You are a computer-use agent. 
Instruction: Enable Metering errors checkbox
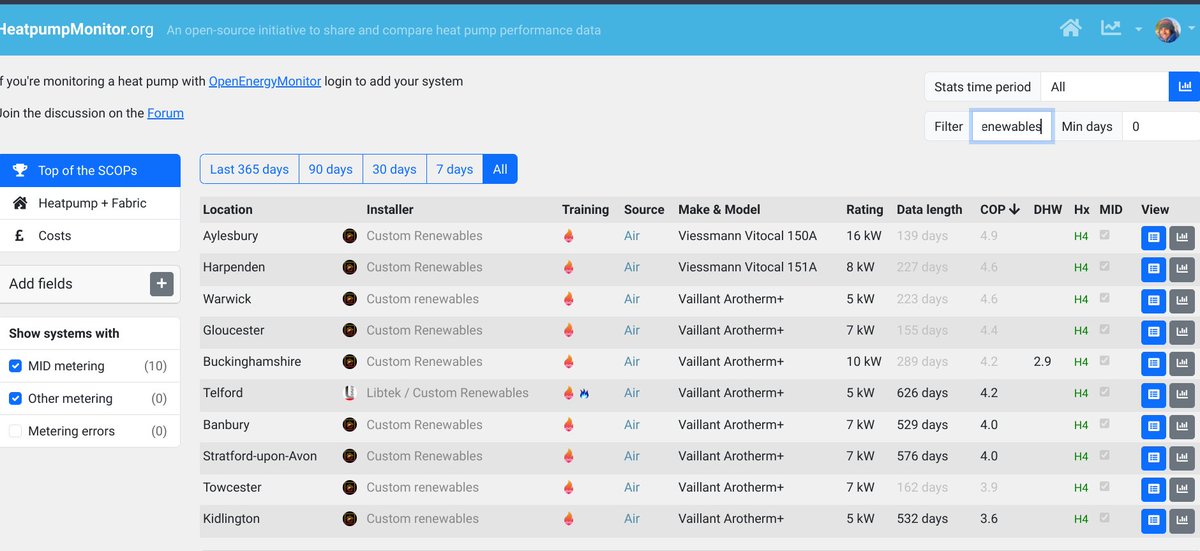pos(15,431)
